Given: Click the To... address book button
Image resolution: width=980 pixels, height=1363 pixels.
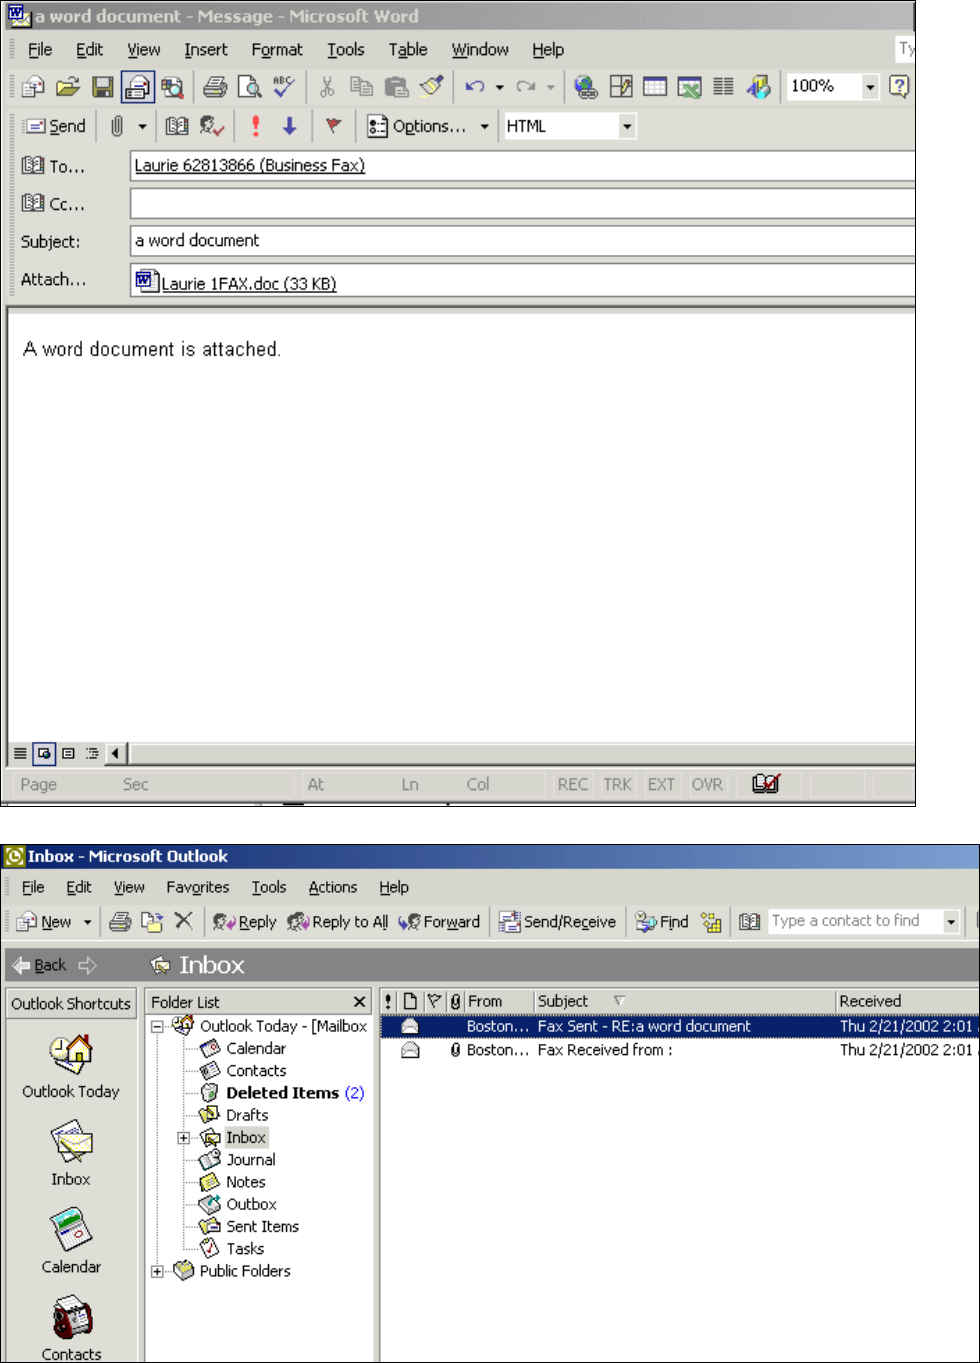Looking at the screenshot, I should point(54,166).
